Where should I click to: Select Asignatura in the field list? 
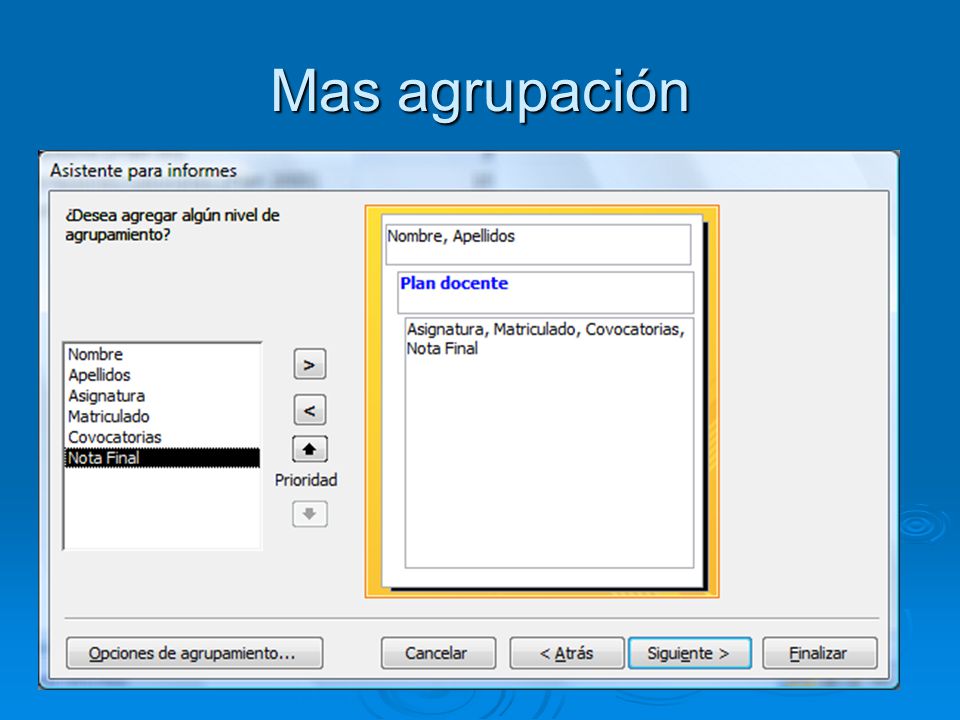click(162, 396)
